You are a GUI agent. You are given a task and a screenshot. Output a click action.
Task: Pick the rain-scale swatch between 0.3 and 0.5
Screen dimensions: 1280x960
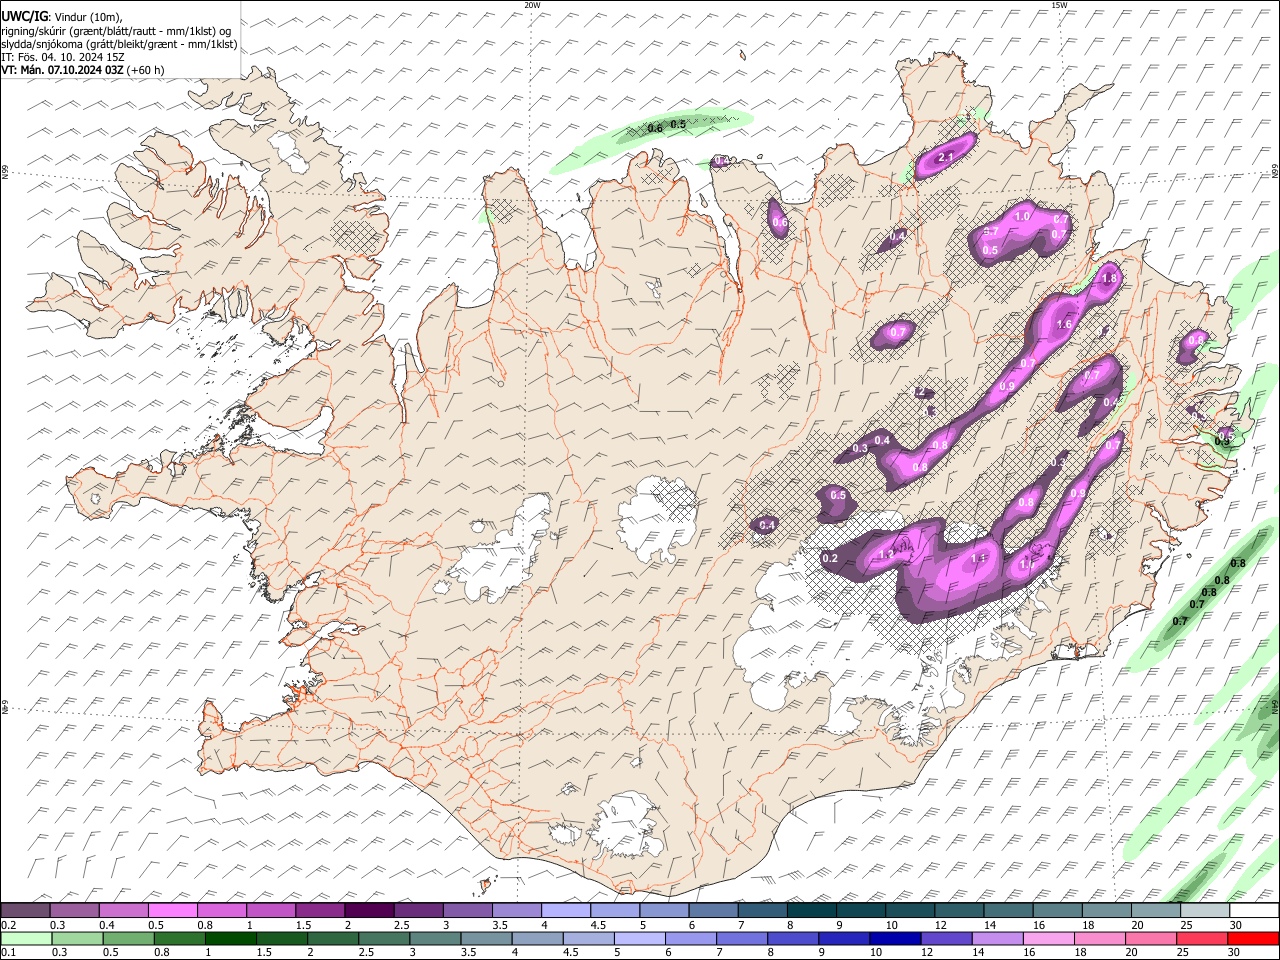click(77, 938)
